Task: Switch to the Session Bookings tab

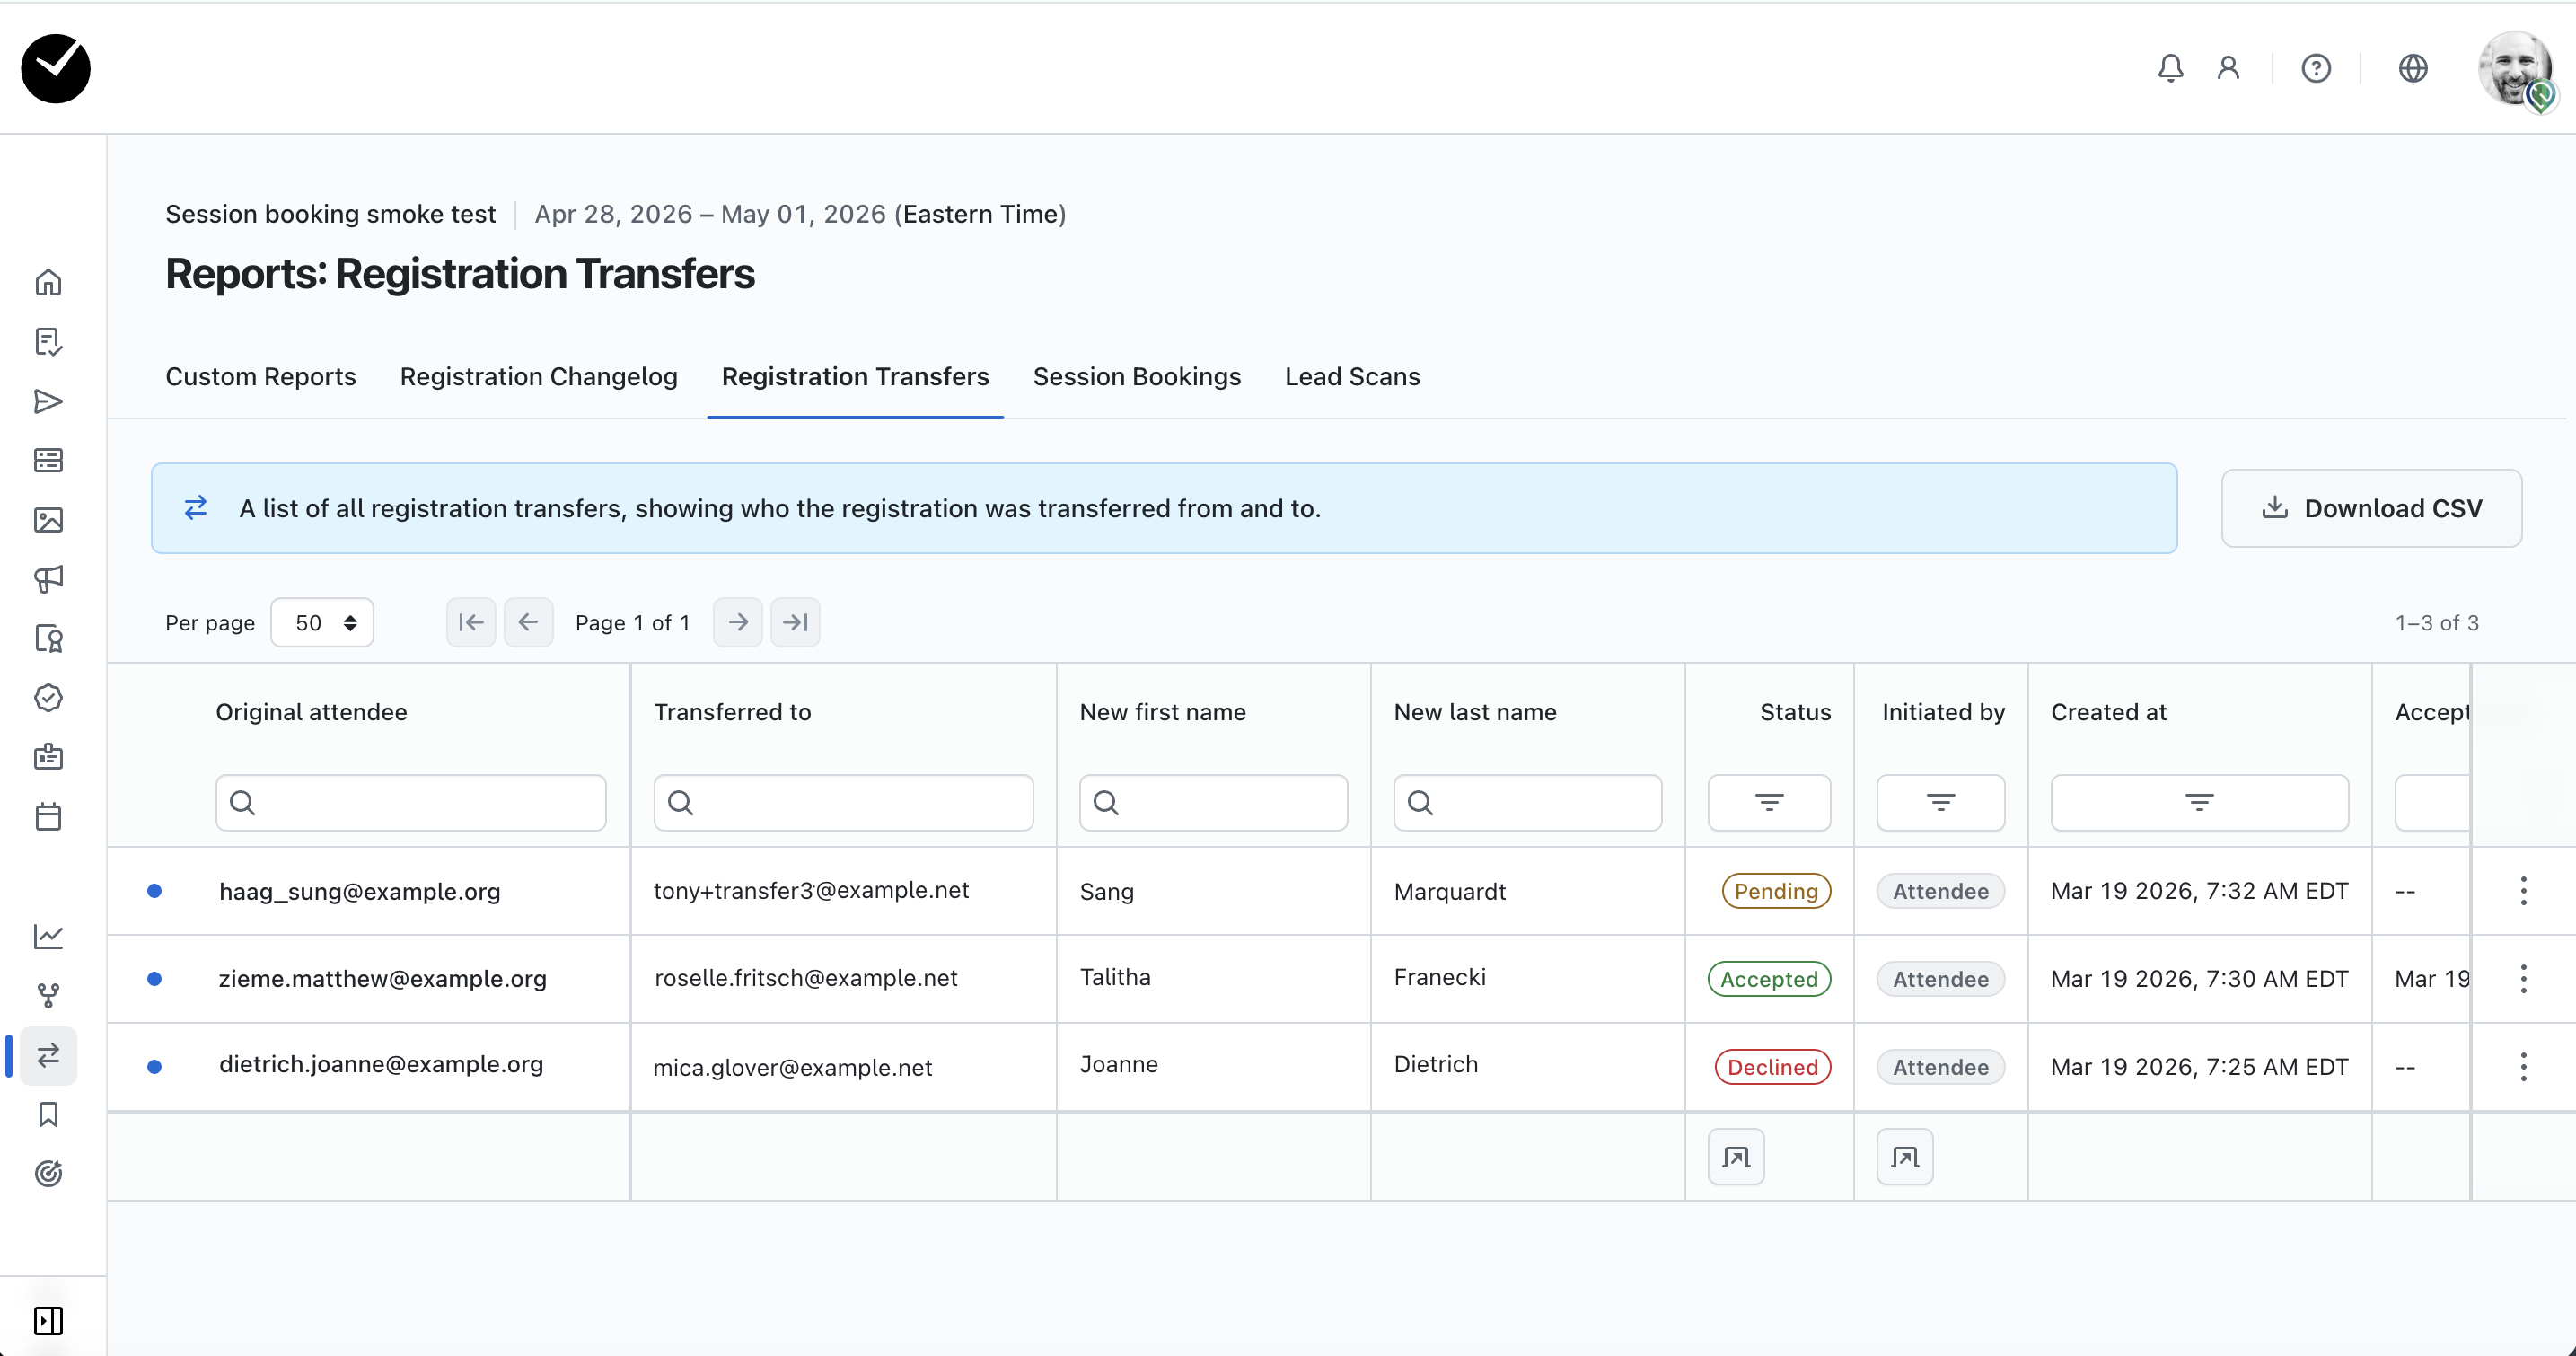Action: click(1136, 377)
